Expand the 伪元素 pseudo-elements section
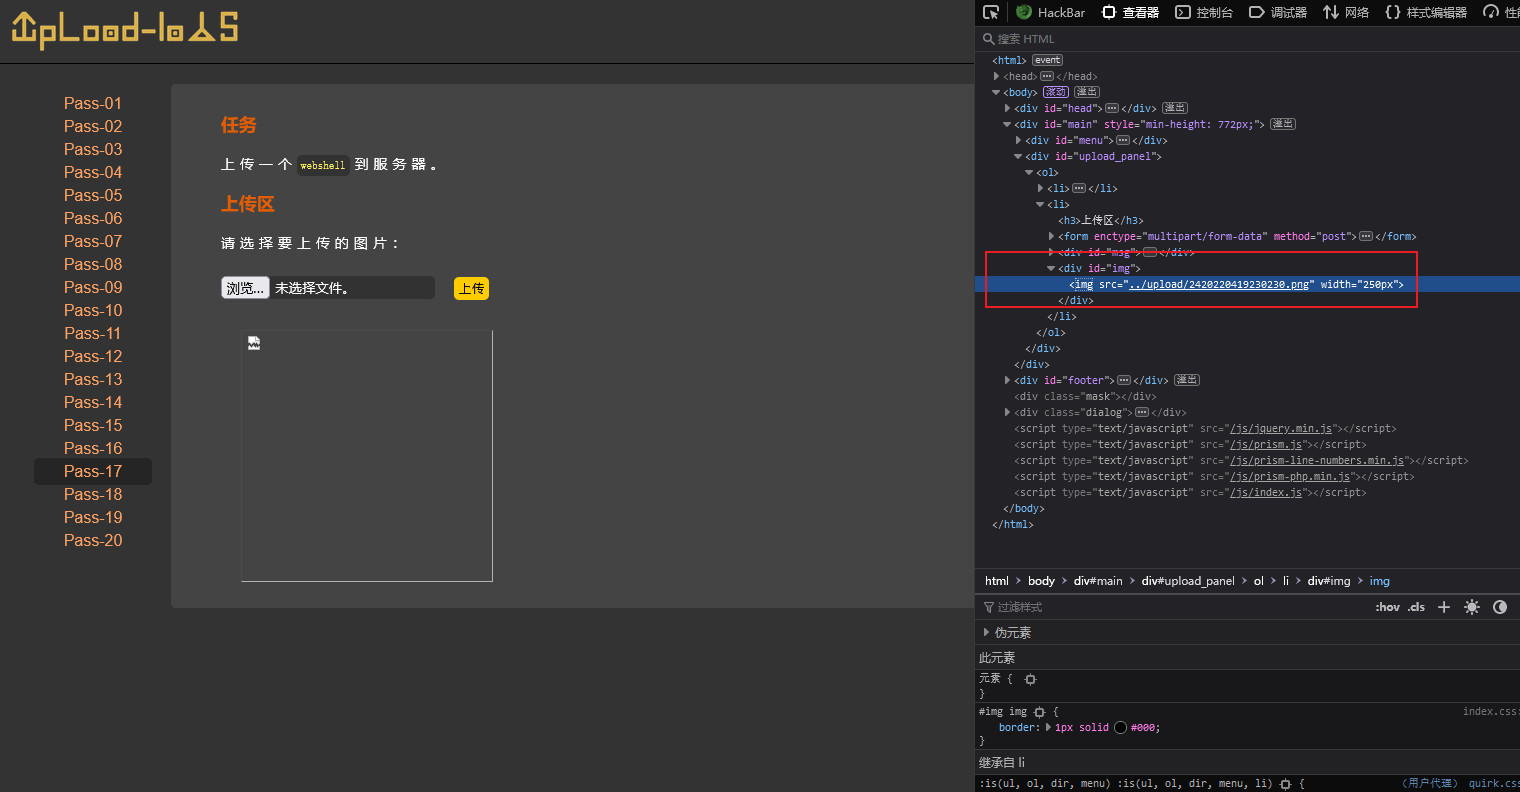This screenshot has width=1520, height=792. coord(987,632)
